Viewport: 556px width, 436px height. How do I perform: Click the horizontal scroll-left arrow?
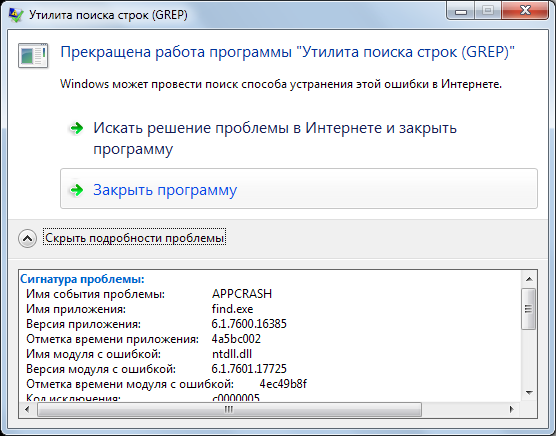click(x=27, y=409)
